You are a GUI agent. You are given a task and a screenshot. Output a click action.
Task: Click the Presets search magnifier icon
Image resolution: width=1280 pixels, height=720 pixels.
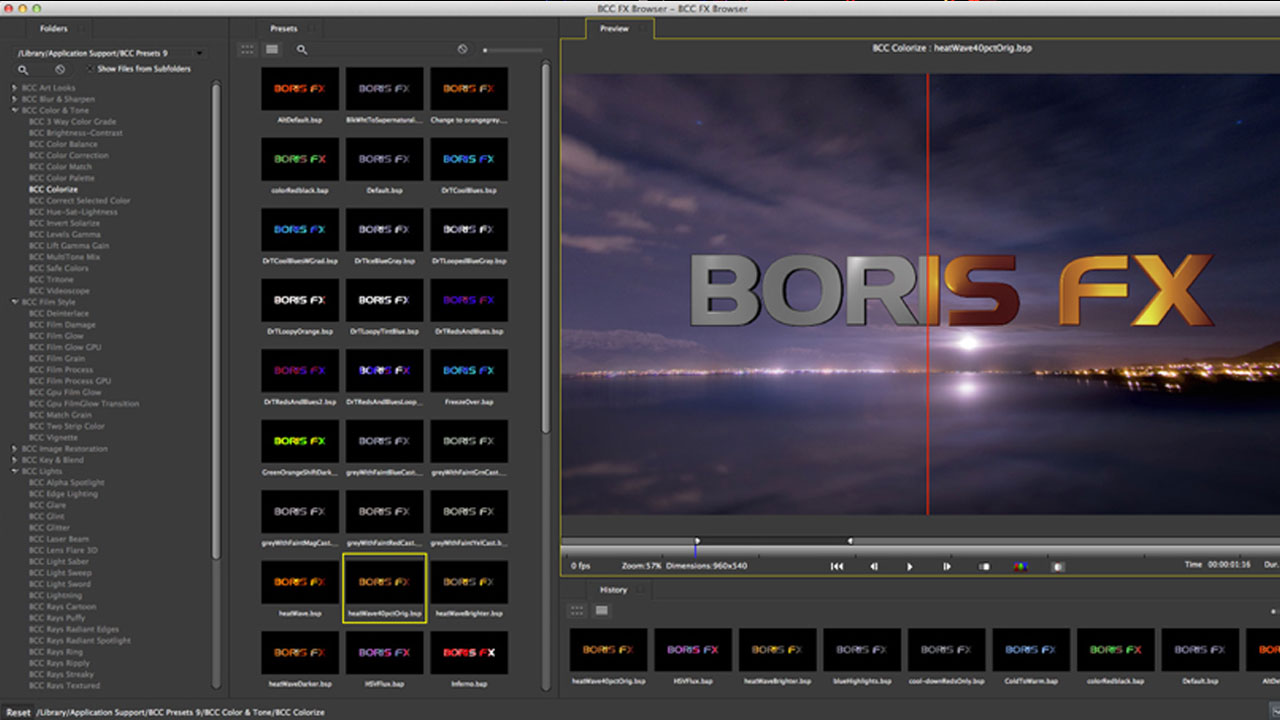click(302, 49)
